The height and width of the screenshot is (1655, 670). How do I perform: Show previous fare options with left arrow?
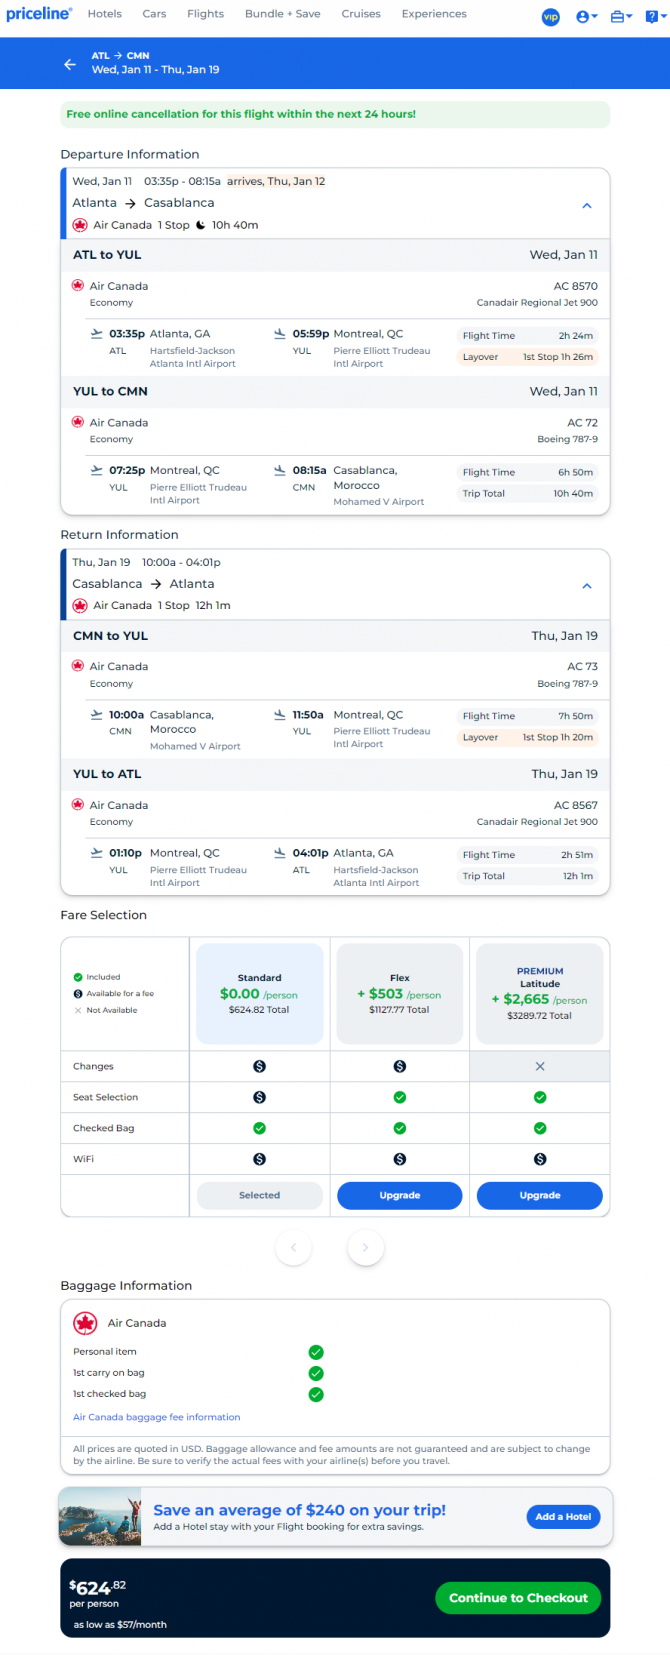293,1247
